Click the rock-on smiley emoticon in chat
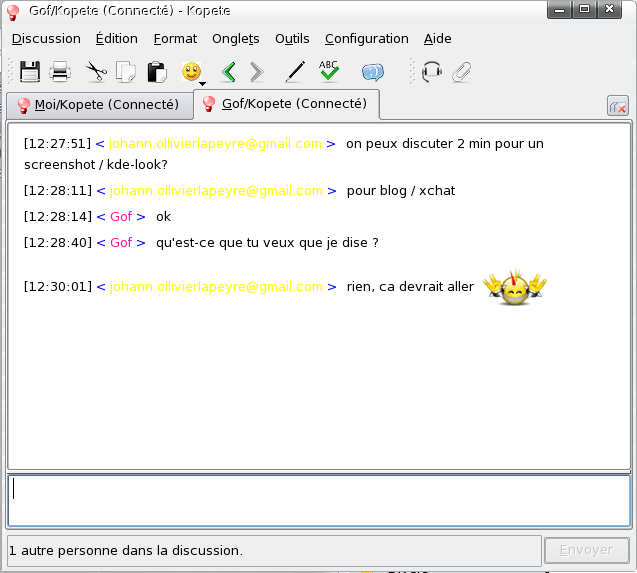The height and width of the screenshot is (573, 637). [515, 287]
